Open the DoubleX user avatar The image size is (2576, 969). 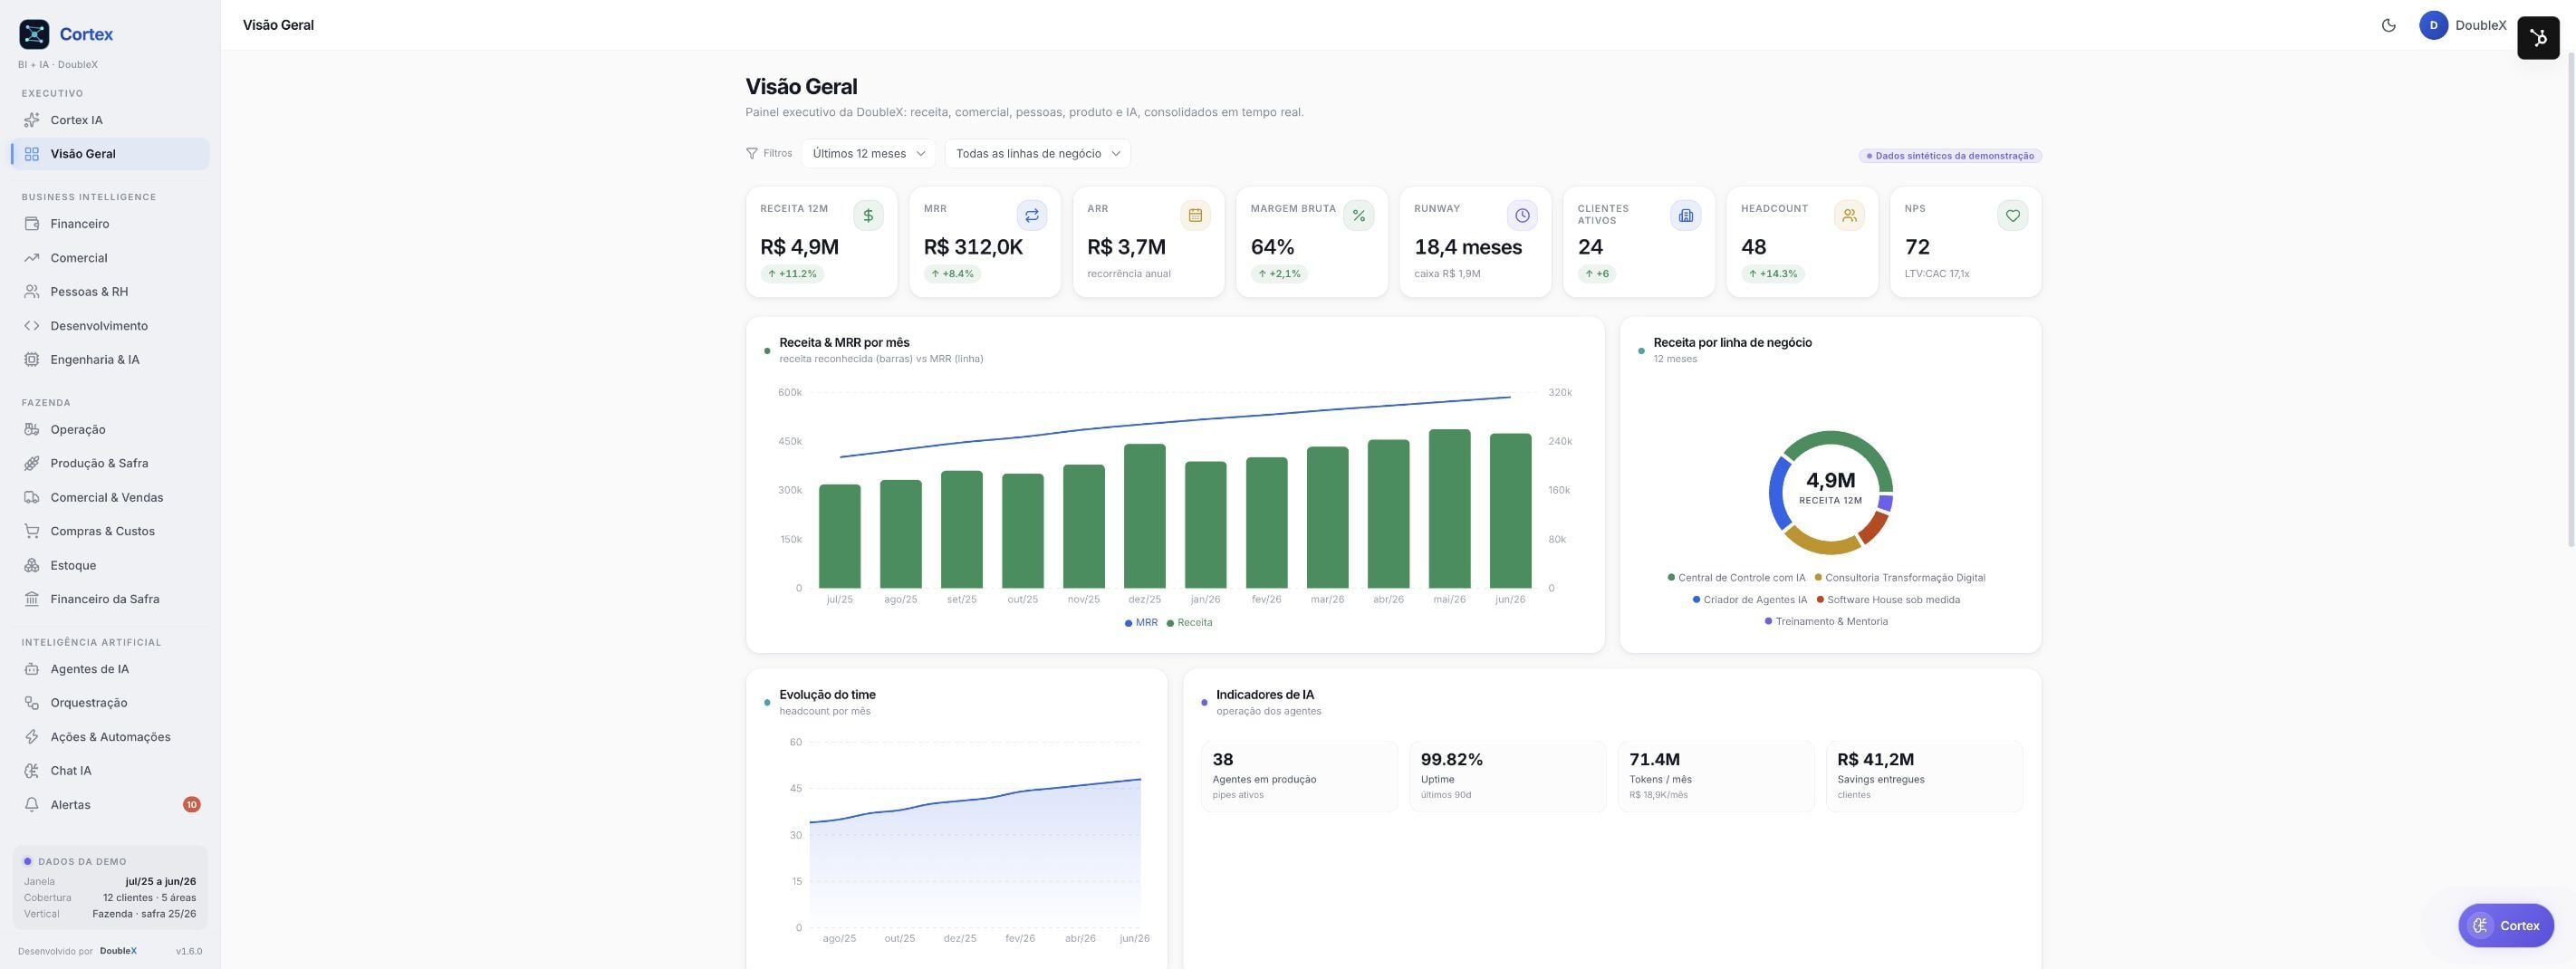(2433, 25)
